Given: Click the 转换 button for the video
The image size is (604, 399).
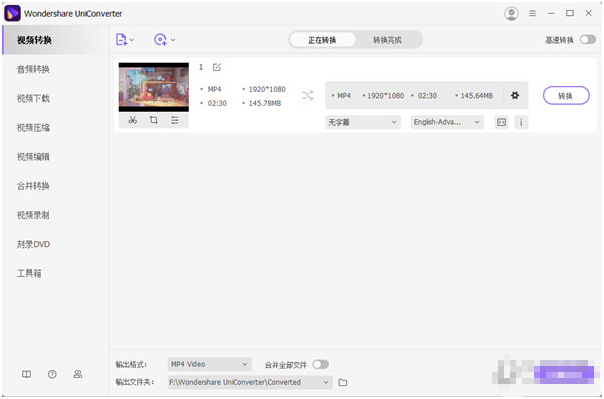Looking at the screenshot, I should coord(566,96).
